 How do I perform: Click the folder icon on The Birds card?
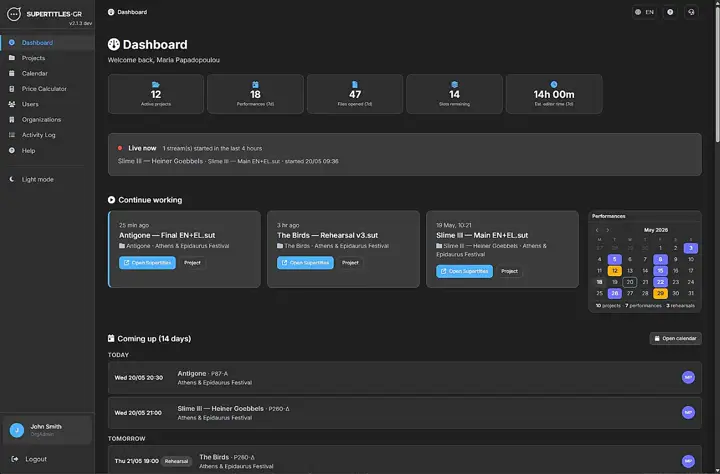280,246
